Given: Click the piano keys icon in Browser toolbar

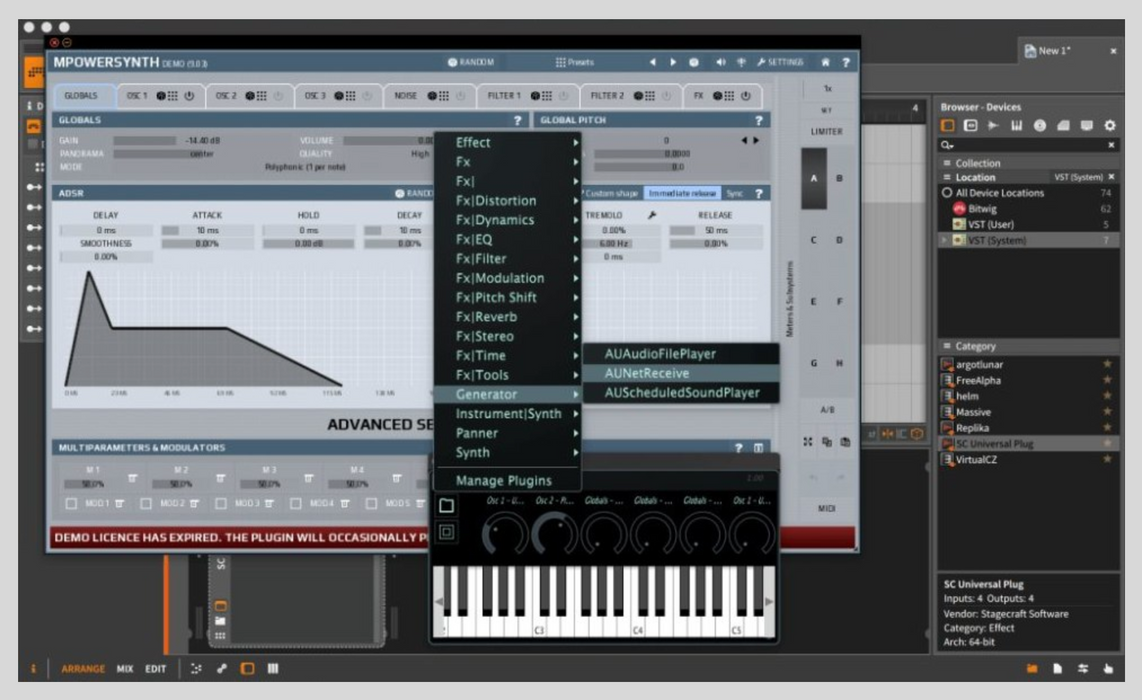Looking at the screenshot, I should tap(1016, 126).
